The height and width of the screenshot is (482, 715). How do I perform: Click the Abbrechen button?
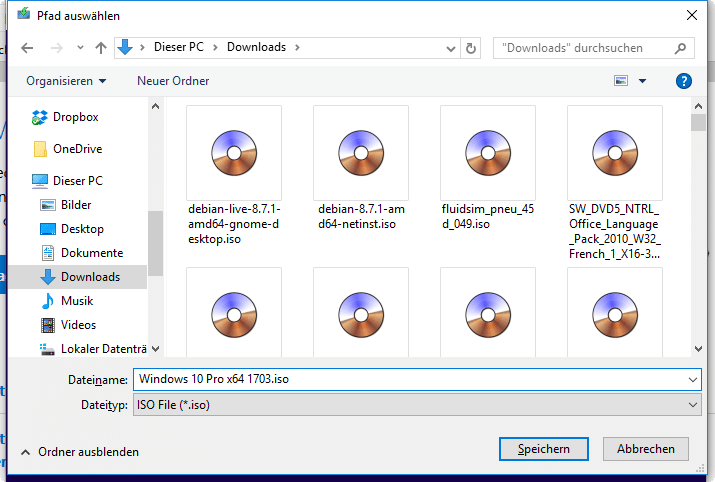pyautogui.click(x=646, y=449)
